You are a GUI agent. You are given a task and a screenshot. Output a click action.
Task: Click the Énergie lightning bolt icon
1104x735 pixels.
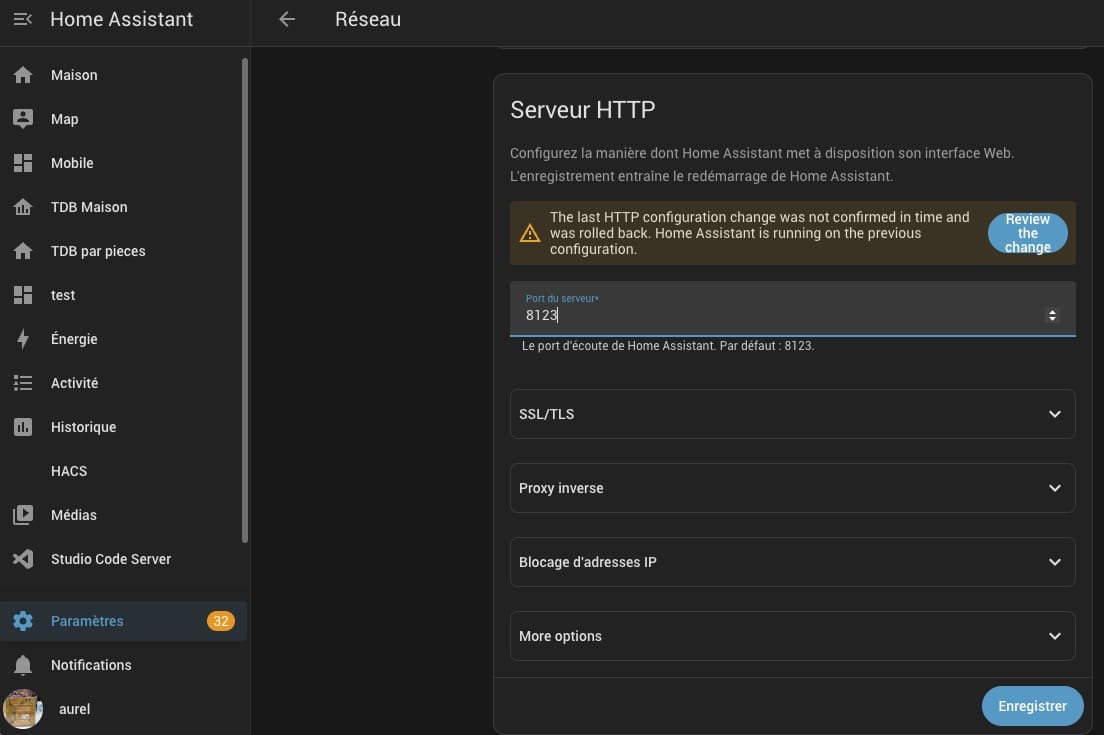point(23,339)
